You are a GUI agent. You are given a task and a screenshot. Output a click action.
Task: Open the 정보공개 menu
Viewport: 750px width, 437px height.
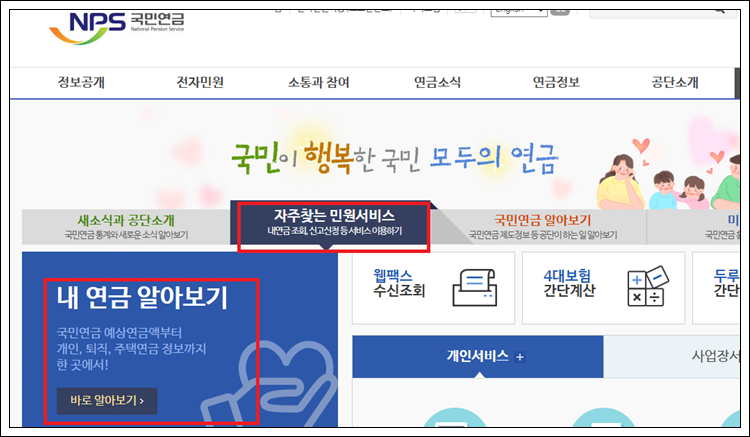tap(81, 82)
